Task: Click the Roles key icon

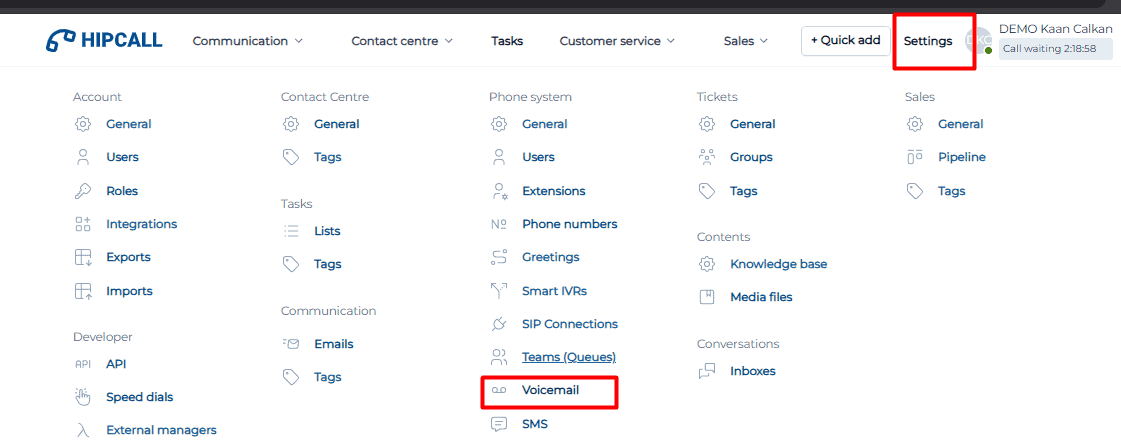Action: click(x=83, y=191)
